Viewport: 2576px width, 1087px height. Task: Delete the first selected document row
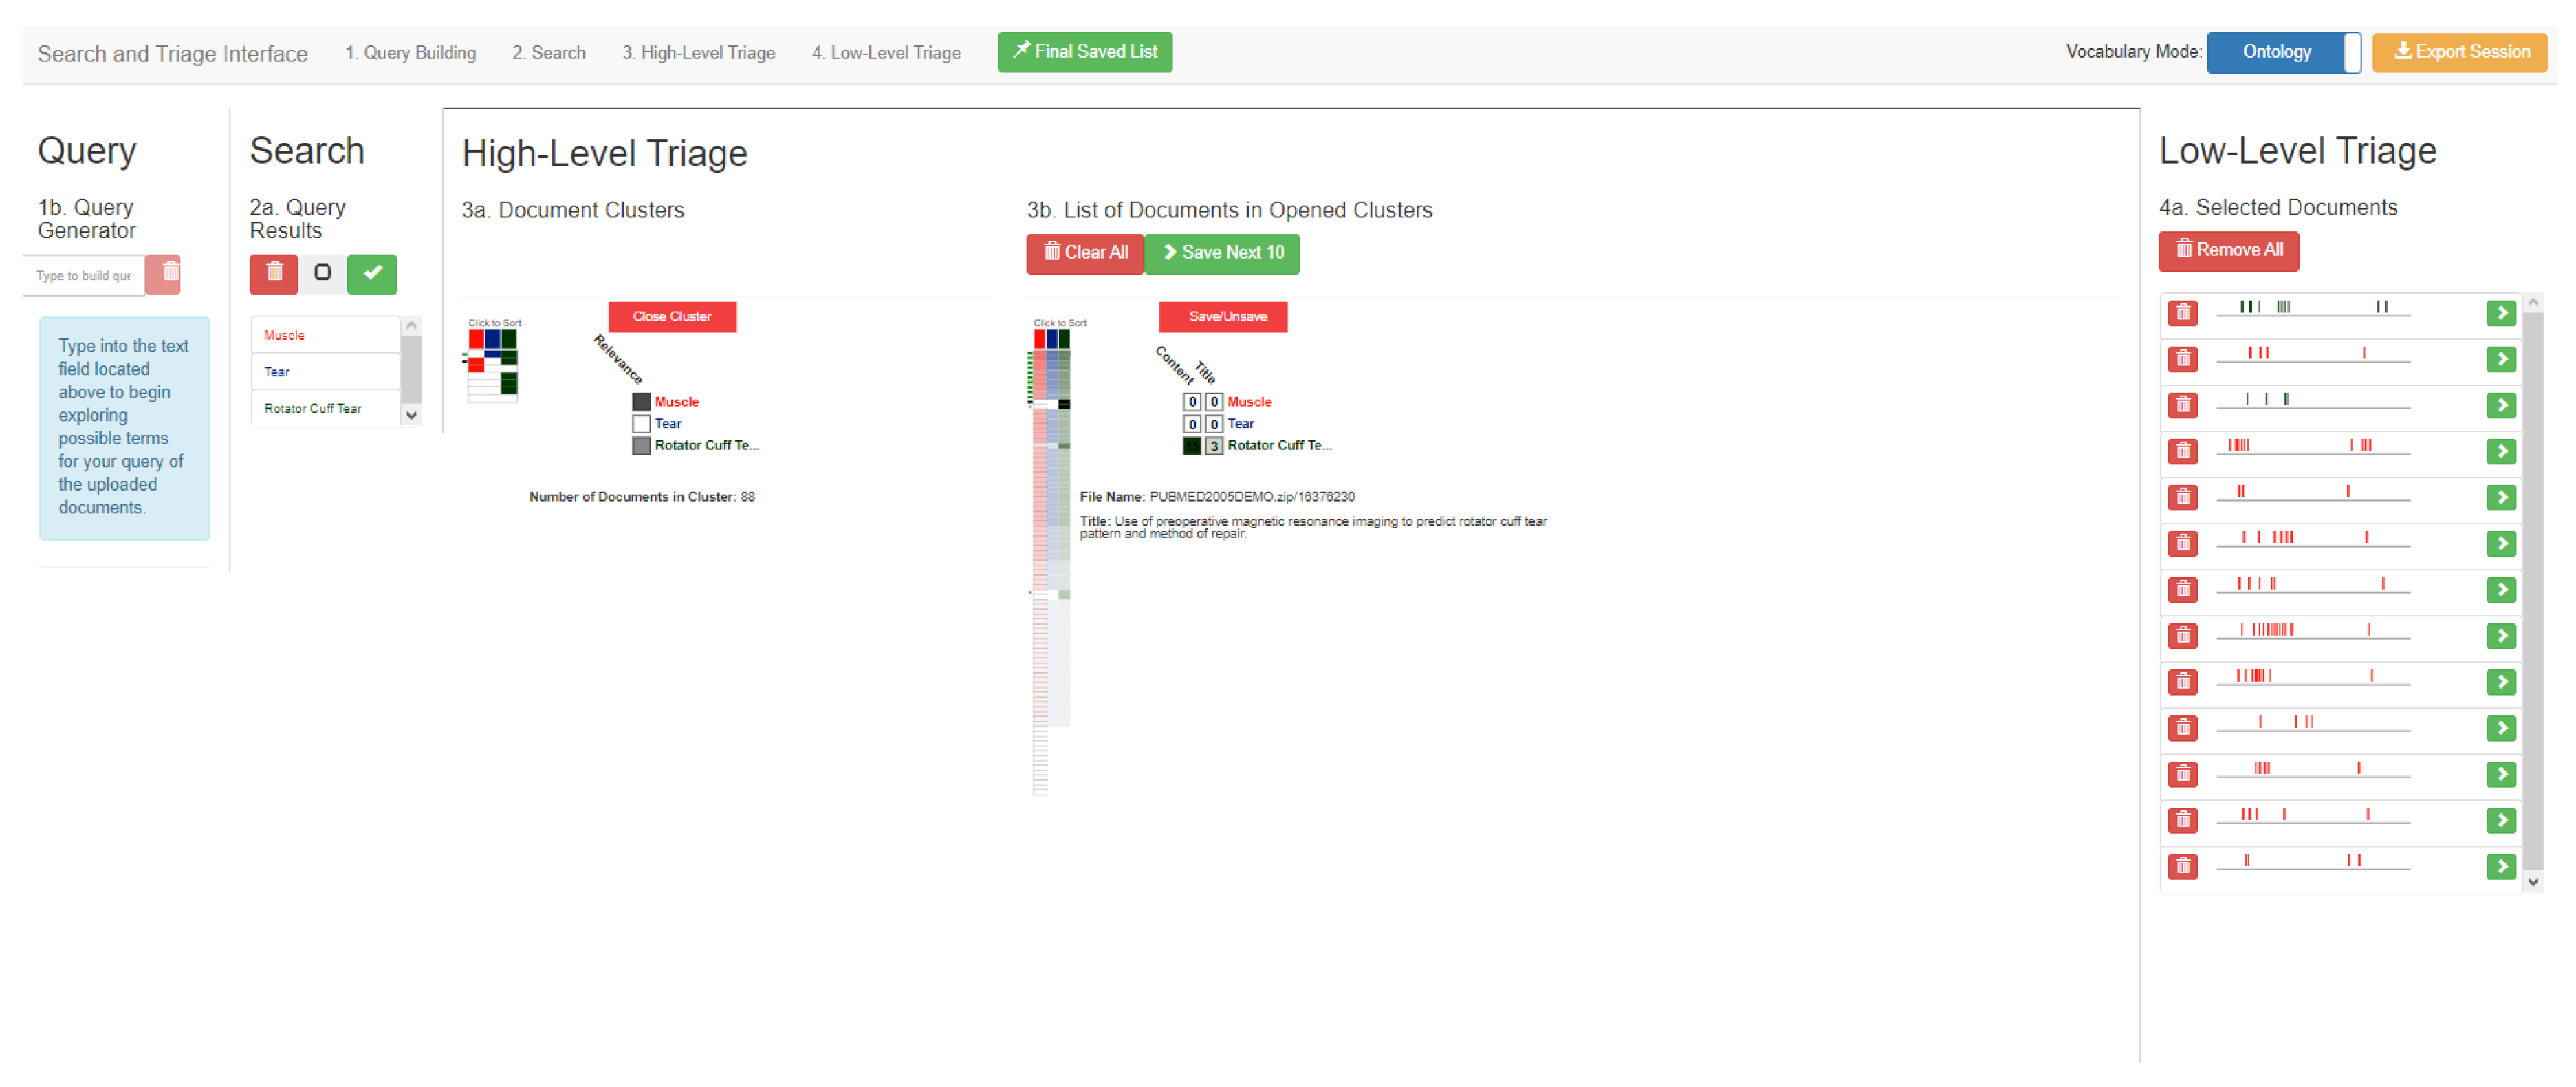coord(2183,313)
